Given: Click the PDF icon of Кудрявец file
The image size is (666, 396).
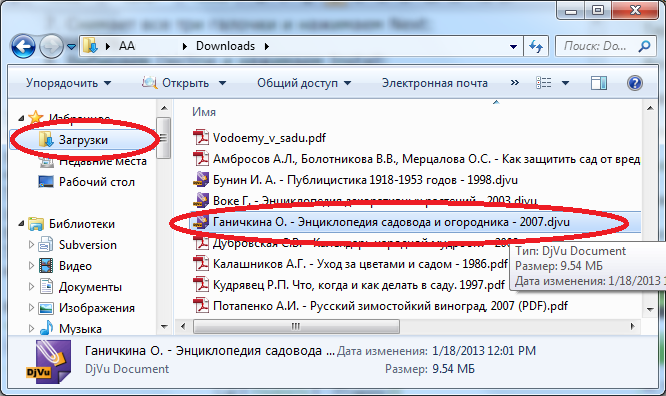Looking at the screenshot, I should tap(200, 284).
